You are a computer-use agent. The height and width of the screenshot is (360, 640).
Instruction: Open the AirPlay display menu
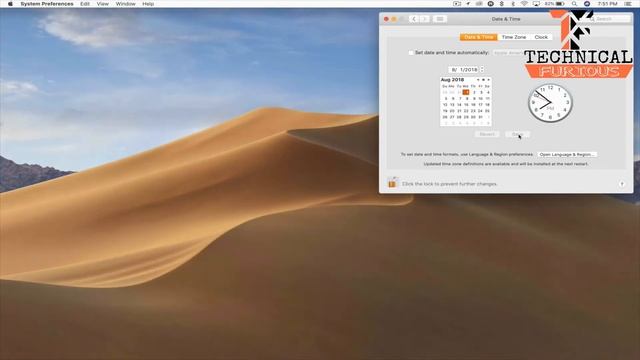pos(536,4)
